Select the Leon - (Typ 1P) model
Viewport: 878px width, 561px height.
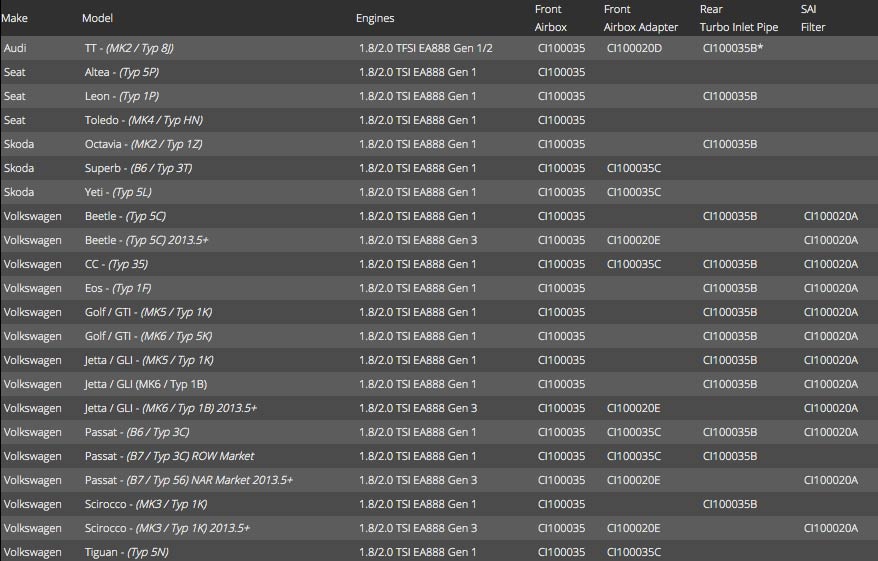[122, 96]
